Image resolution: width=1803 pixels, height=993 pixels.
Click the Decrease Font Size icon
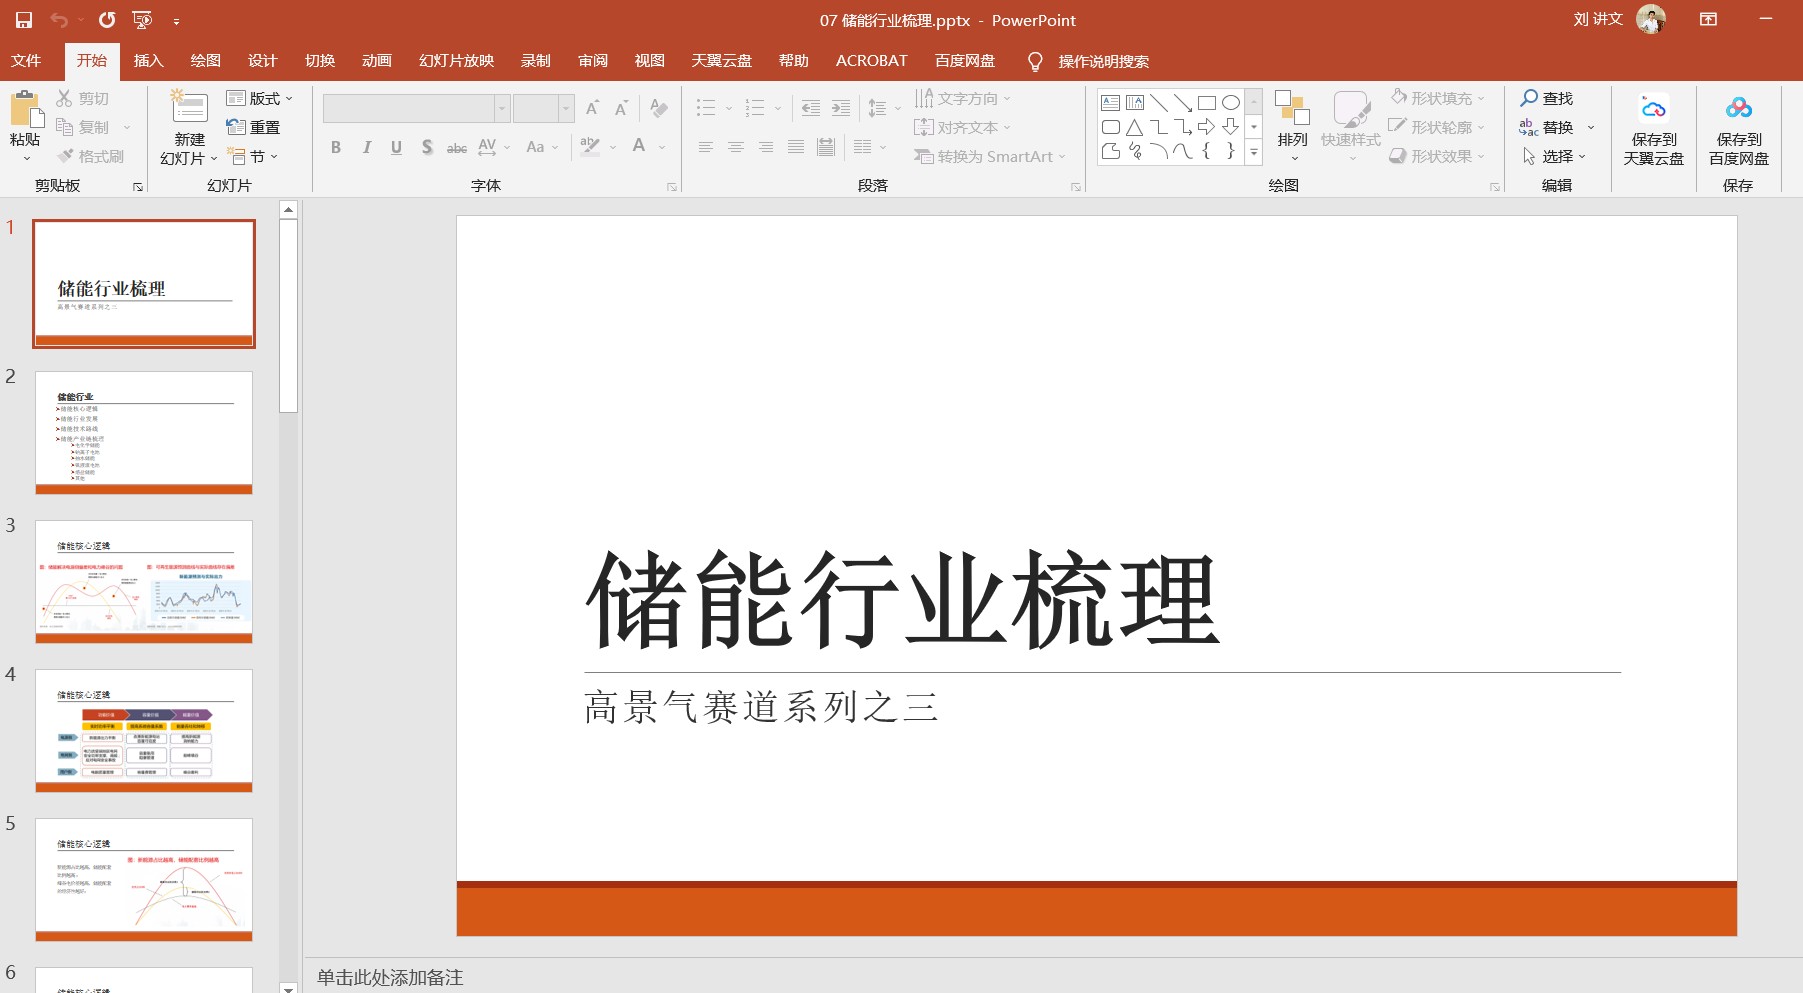click(x=621, y=108)
